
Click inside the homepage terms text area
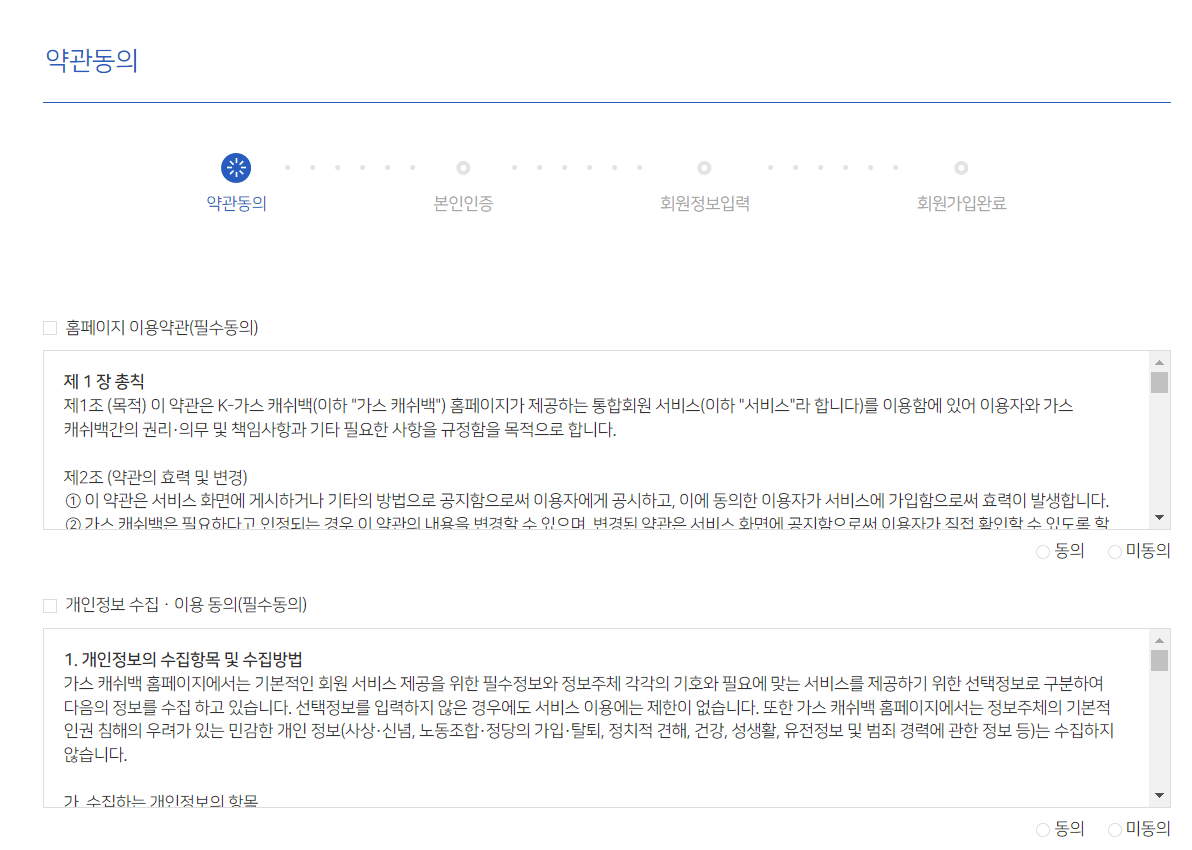(x=600, y=440)
